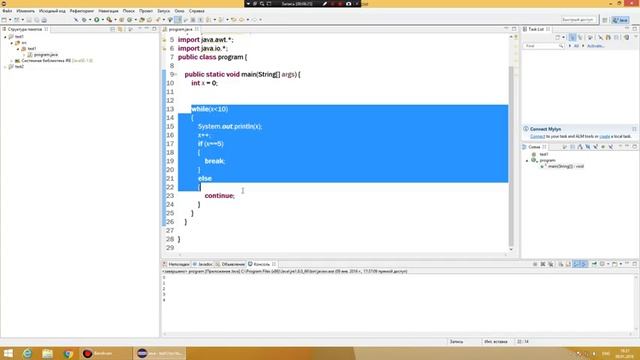Open the Файл menu
The image size is (640, 360).
click(7, 11)
